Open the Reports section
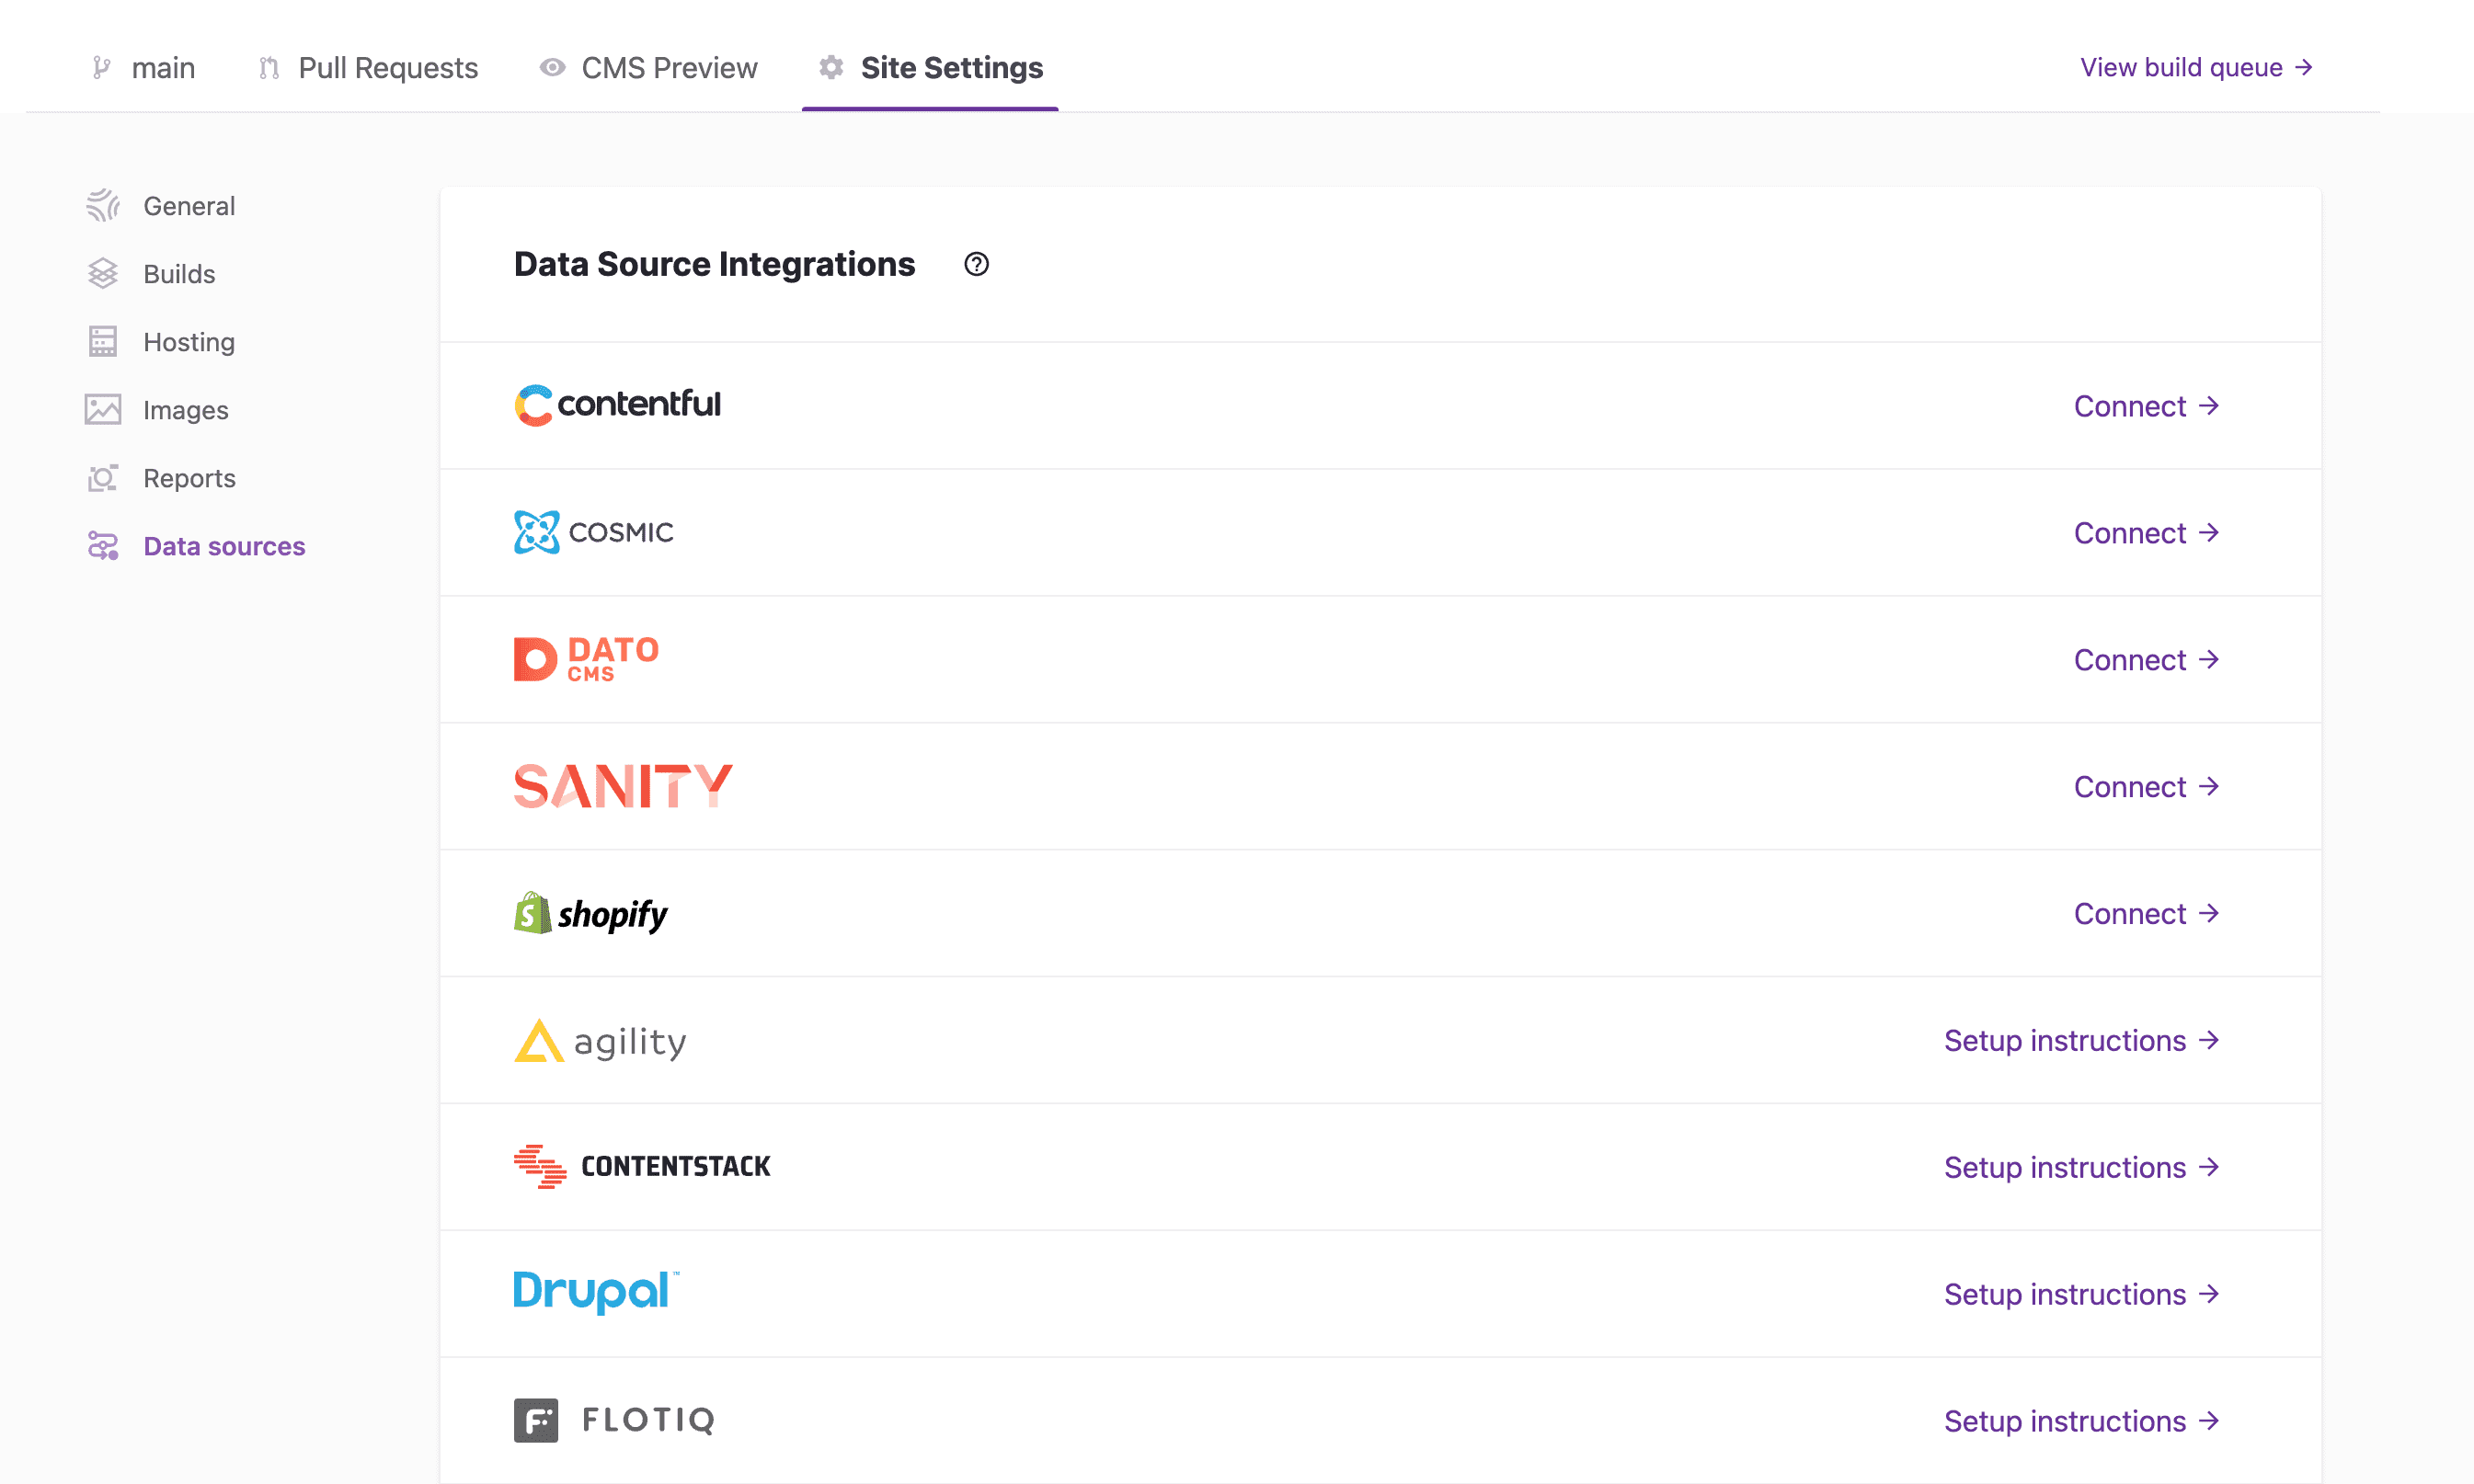The width and height of the screenshot is (2474, 1484). (x=188, y=478)
